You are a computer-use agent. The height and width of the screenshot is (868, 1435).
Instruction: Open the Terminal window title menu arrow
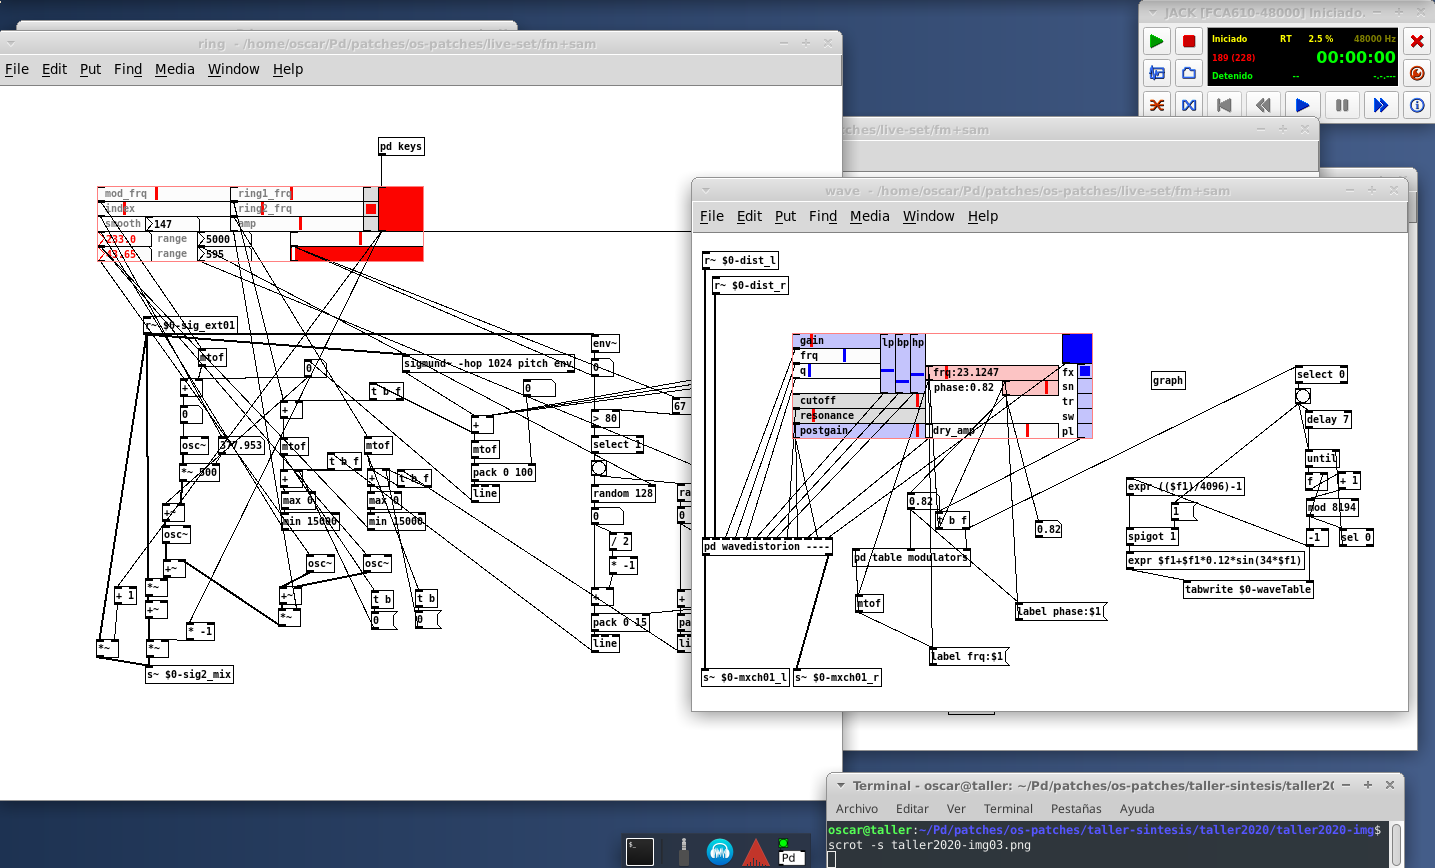[x=841, y=785]
